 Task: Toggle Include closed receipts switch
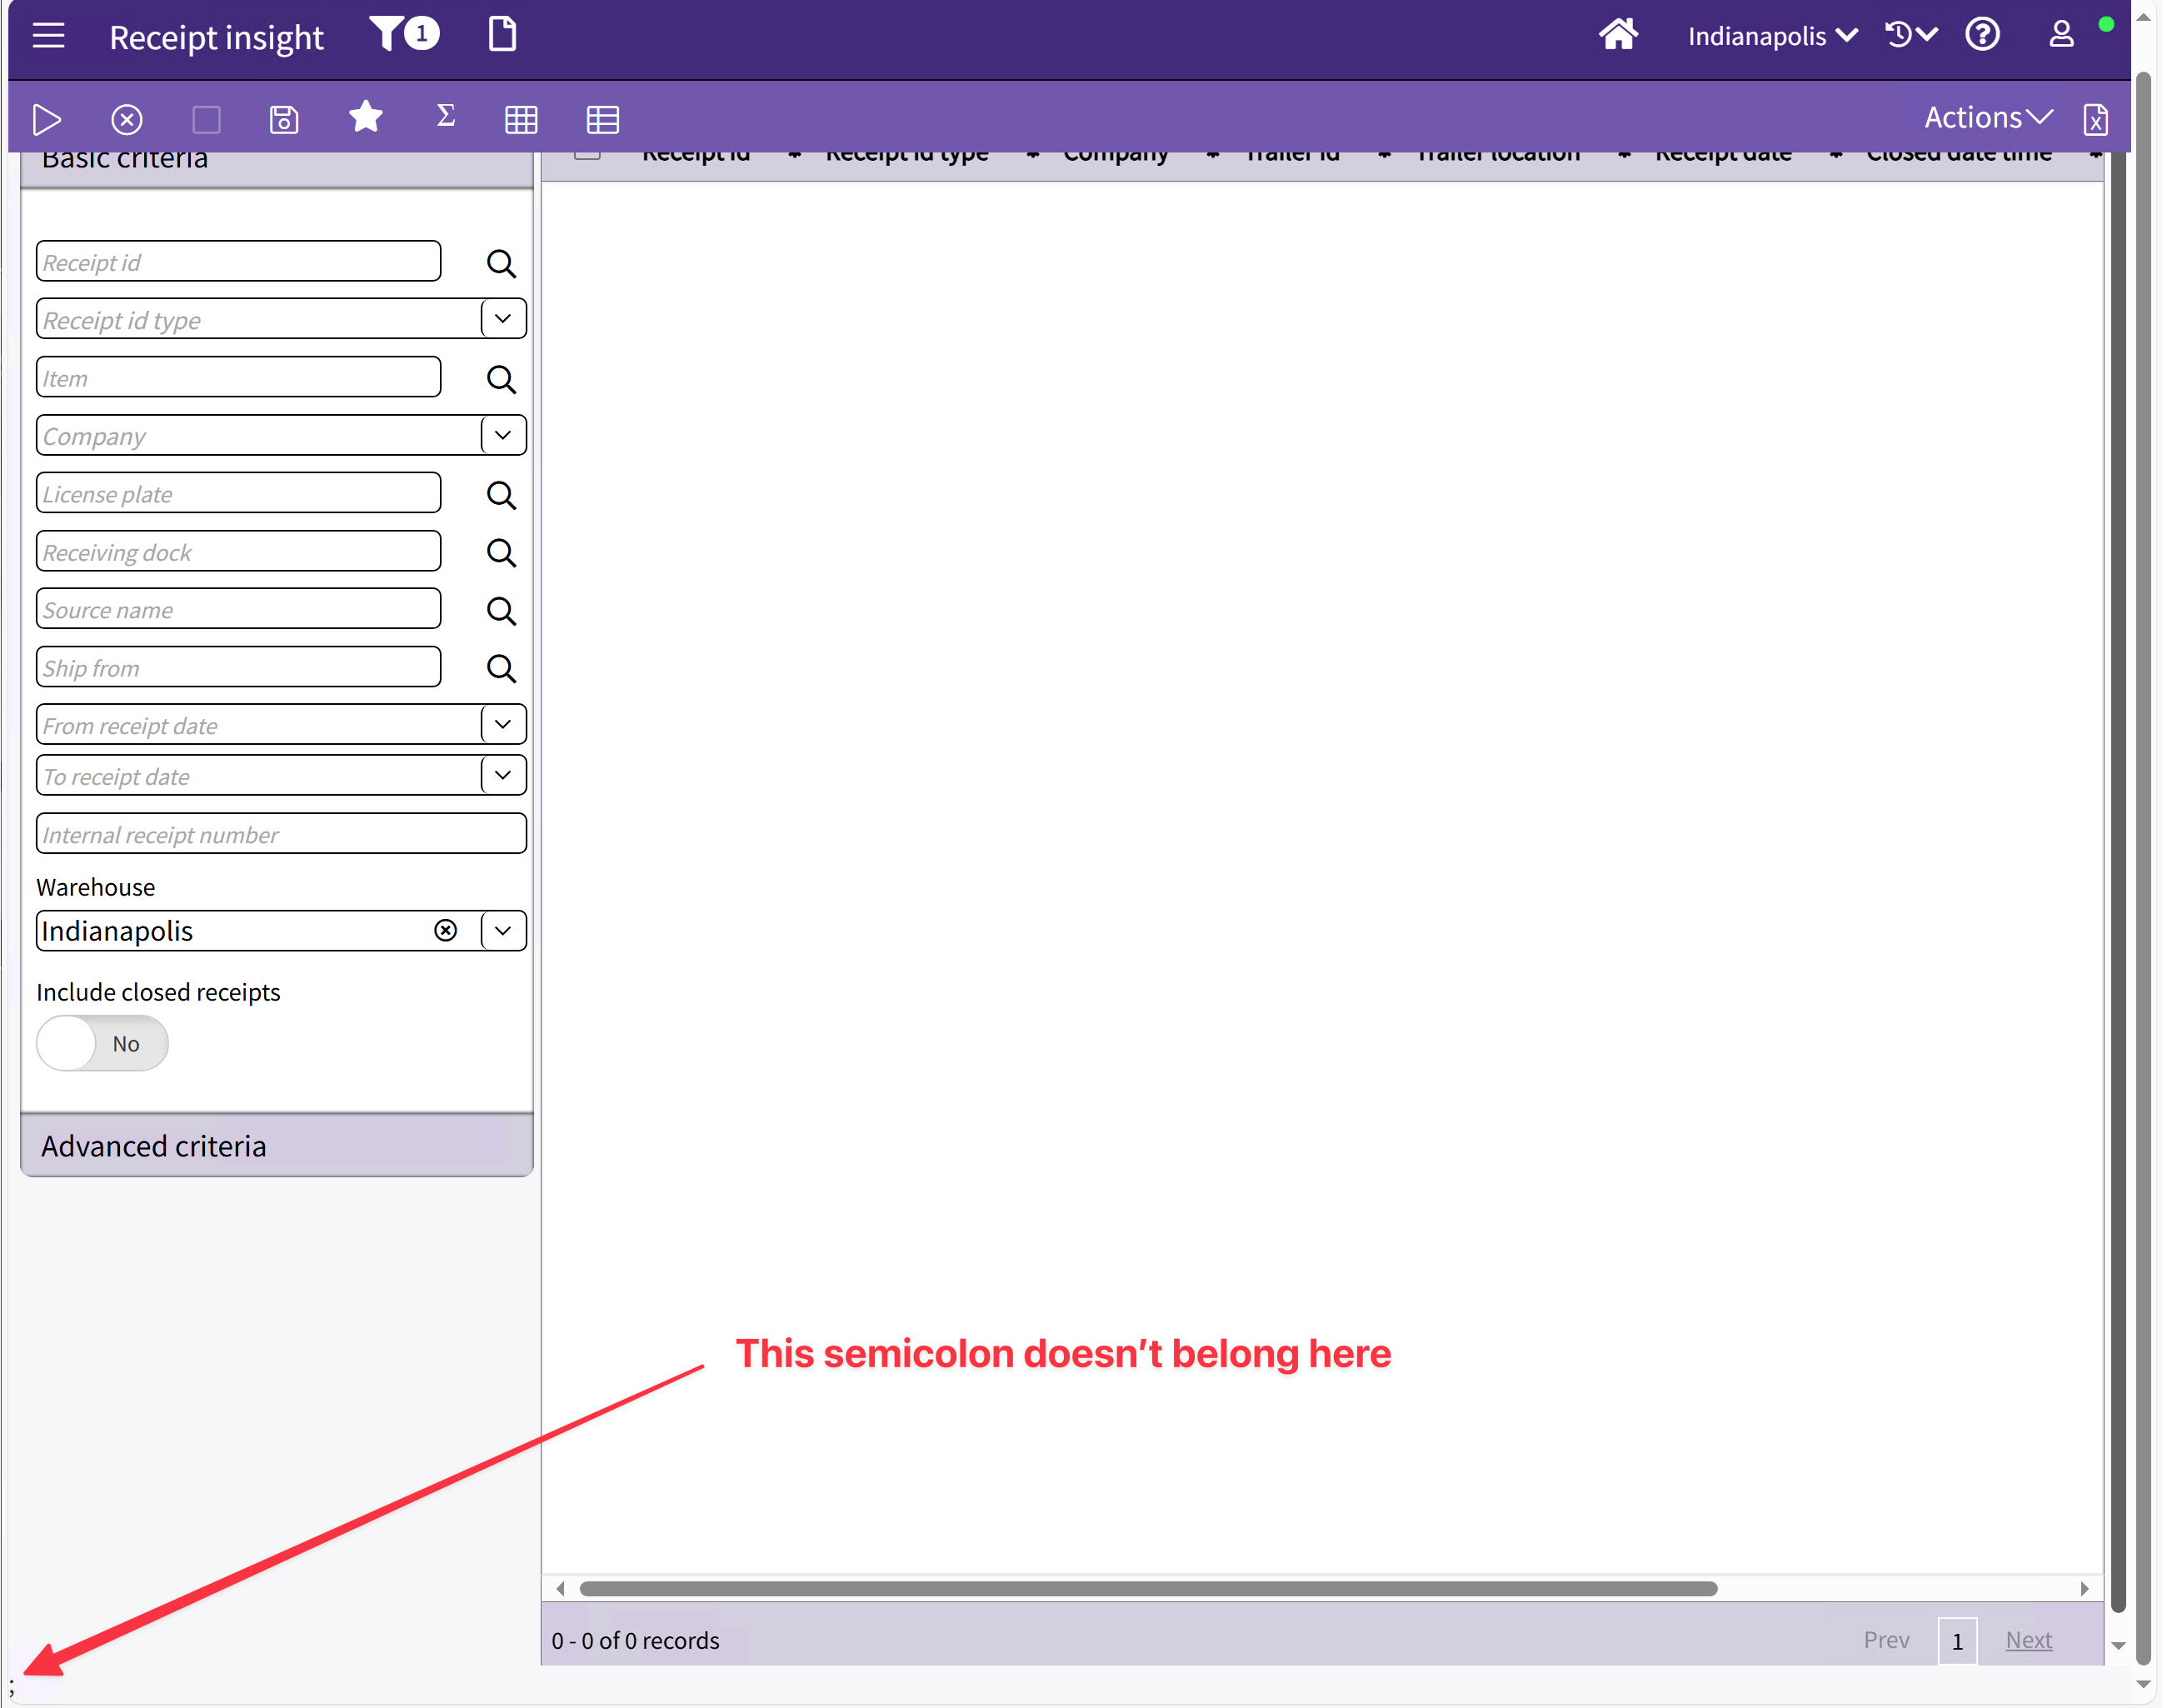102,1043
